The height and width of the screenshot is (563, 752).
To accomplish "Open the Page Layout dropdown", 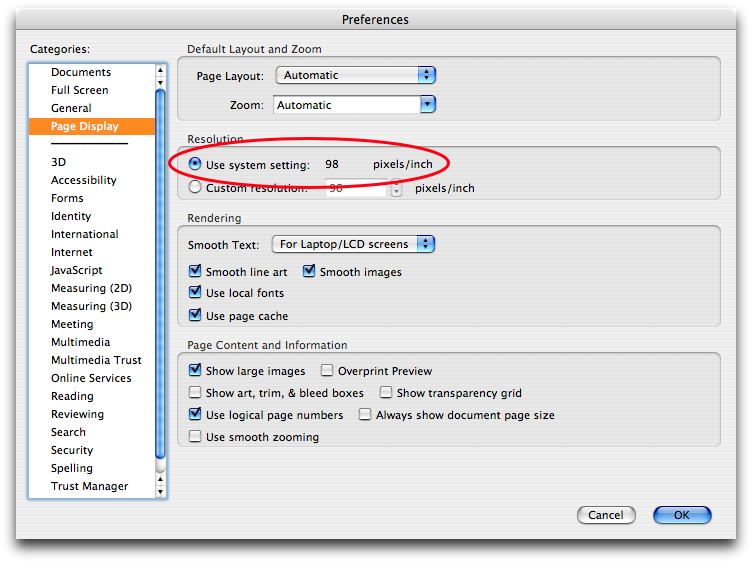I will tap(355, 75).
